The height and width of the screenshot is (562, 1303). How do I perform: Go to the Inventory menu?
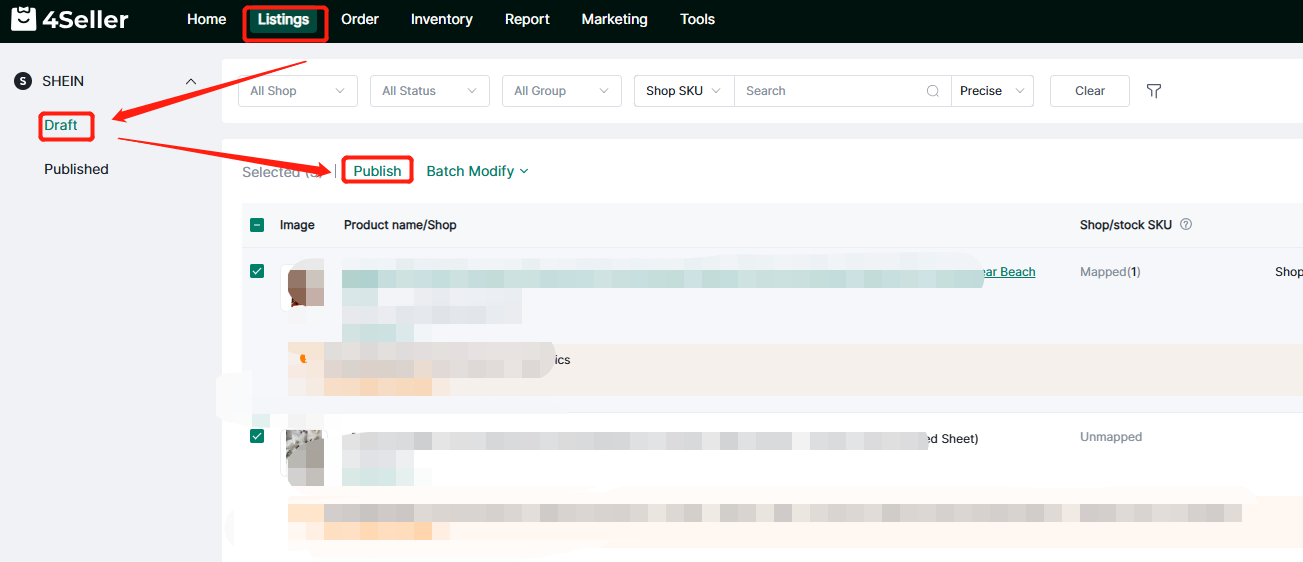tap(441, 20)
